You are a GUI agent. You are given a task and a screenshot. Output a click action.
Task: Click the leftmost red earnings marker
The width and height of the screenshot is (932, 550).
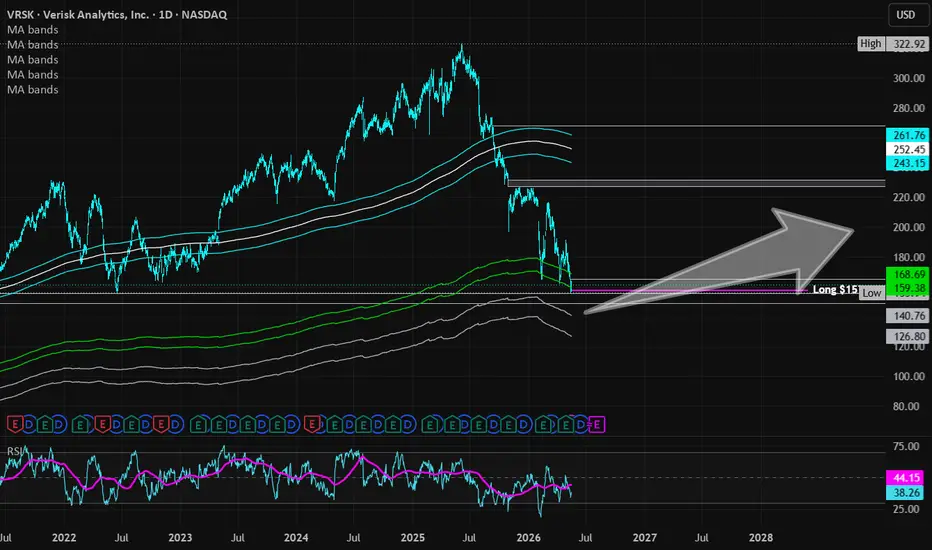15,425
